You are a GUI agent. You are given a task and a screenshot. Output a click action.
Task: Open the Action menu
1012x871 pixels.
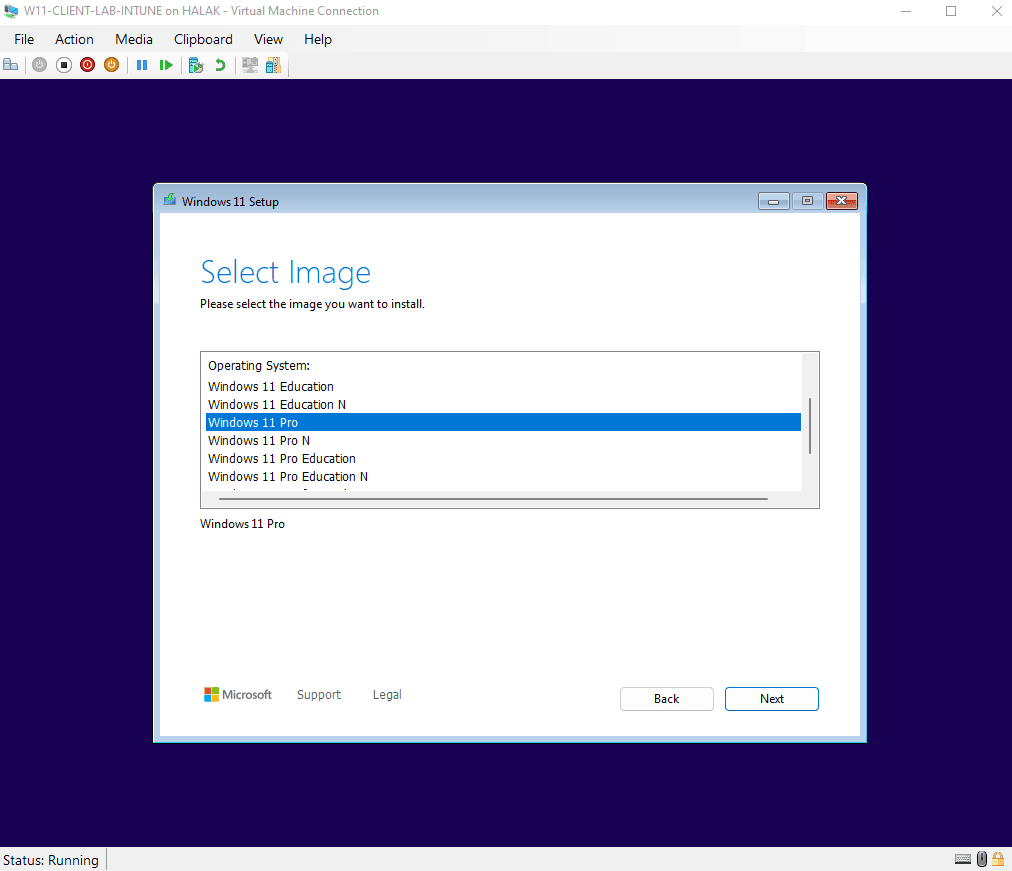pos(74,39)
